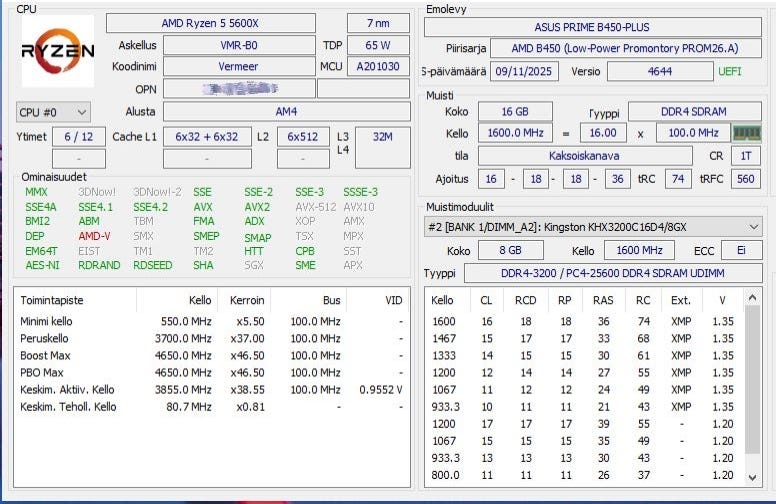Image resolution: width=776 pixels, height=504 pixels.
Task: Click the 09/11/2025 BIOS date field
Action: (524, 71)
